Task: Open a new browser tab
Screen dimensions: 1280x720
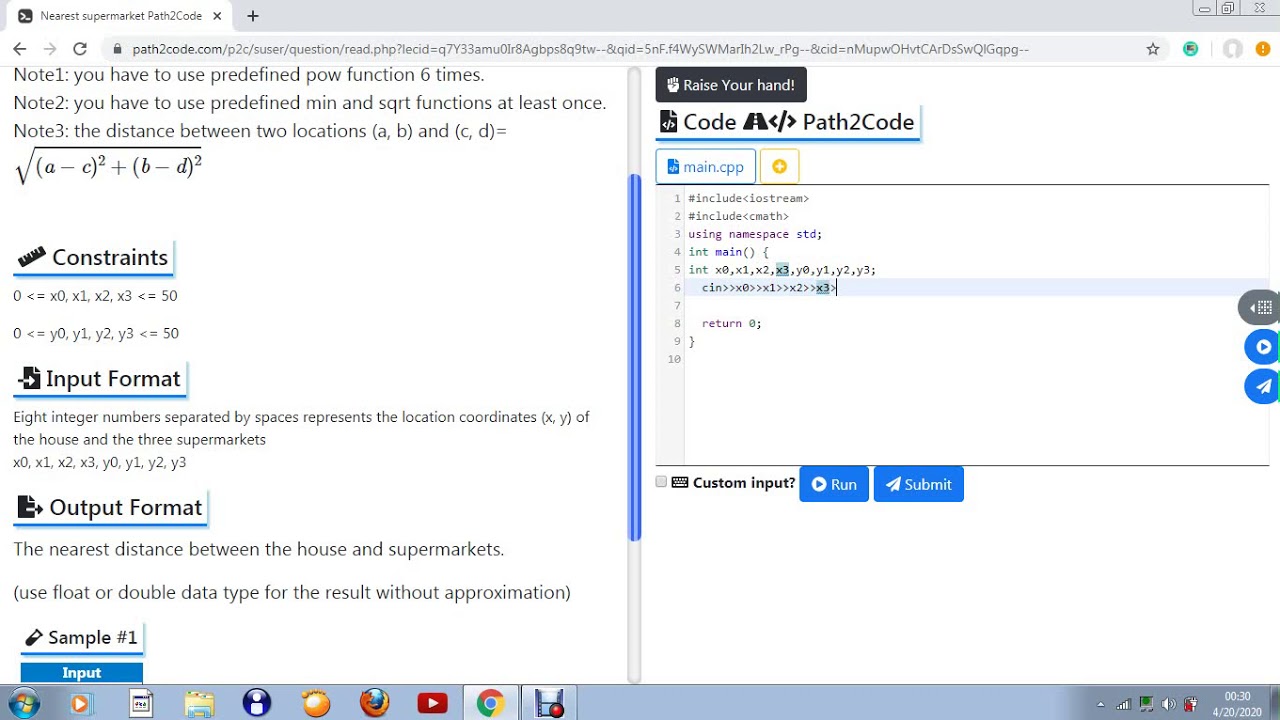Action: click(253, 16)
